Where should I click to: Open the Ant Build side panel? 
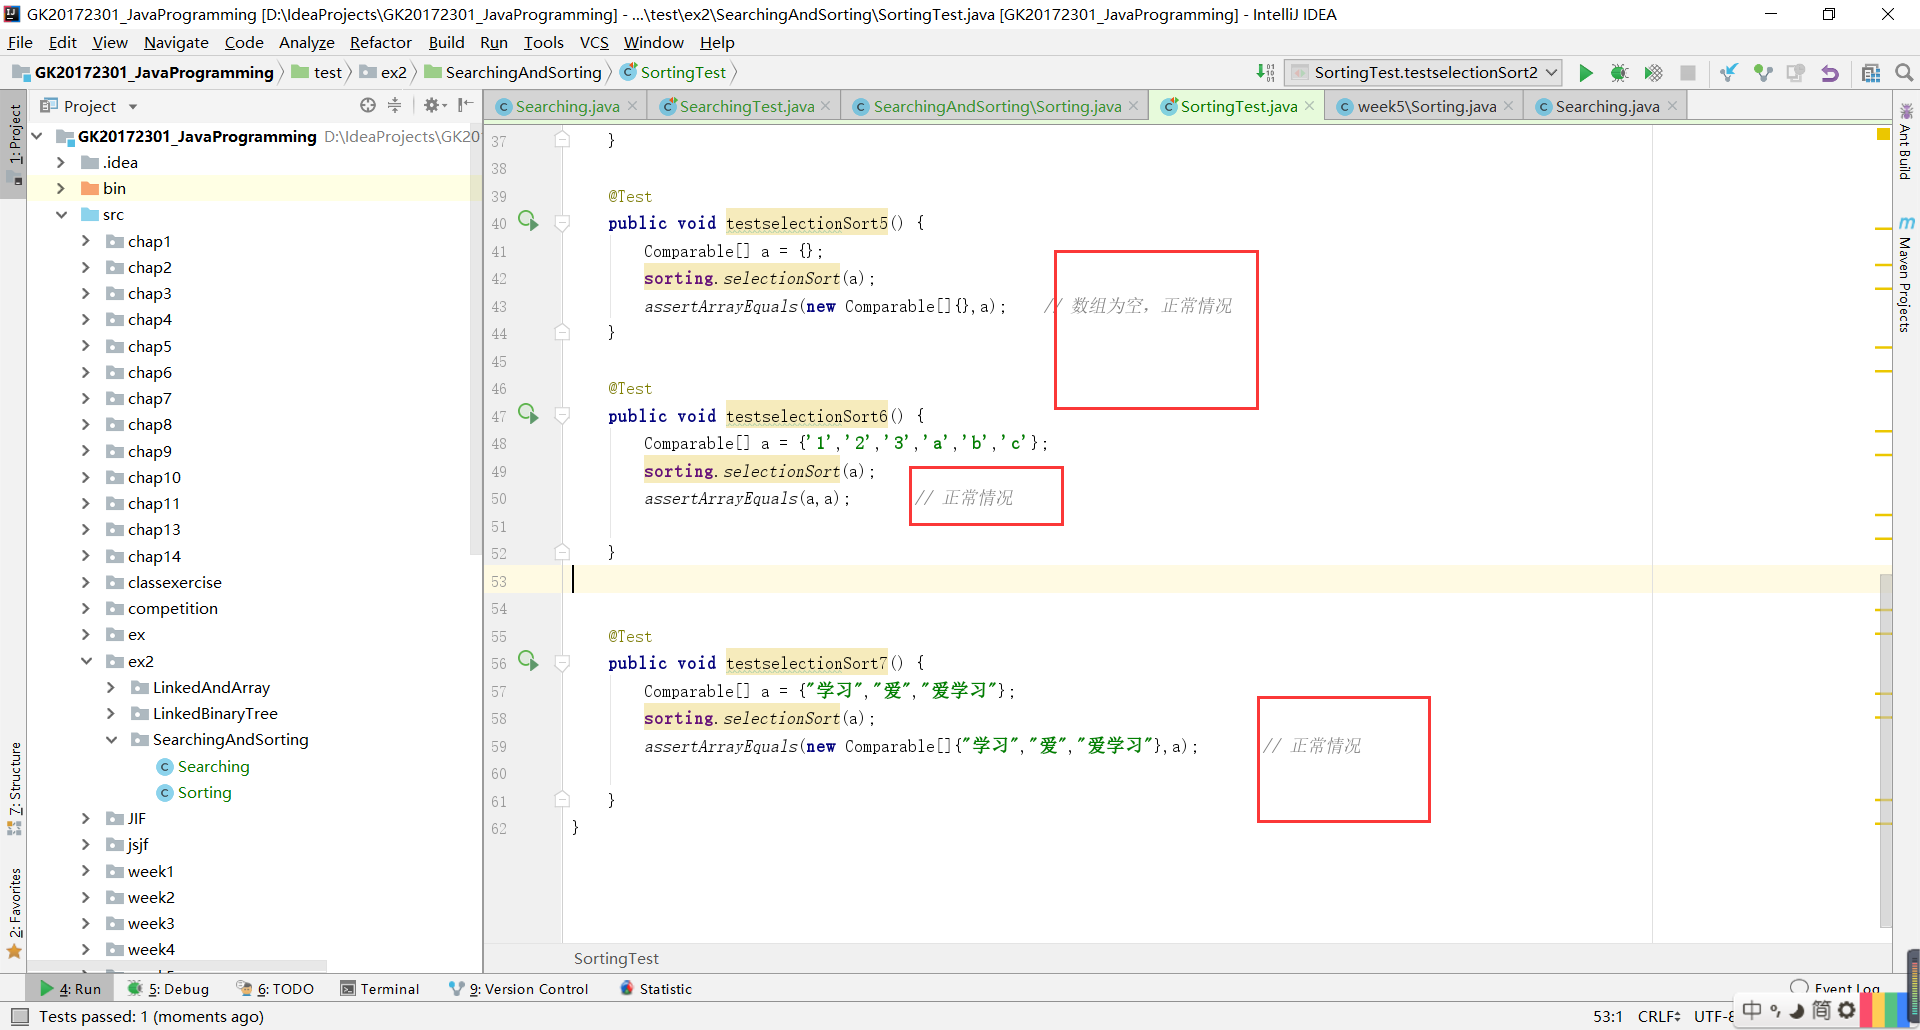click(1906, 141)
